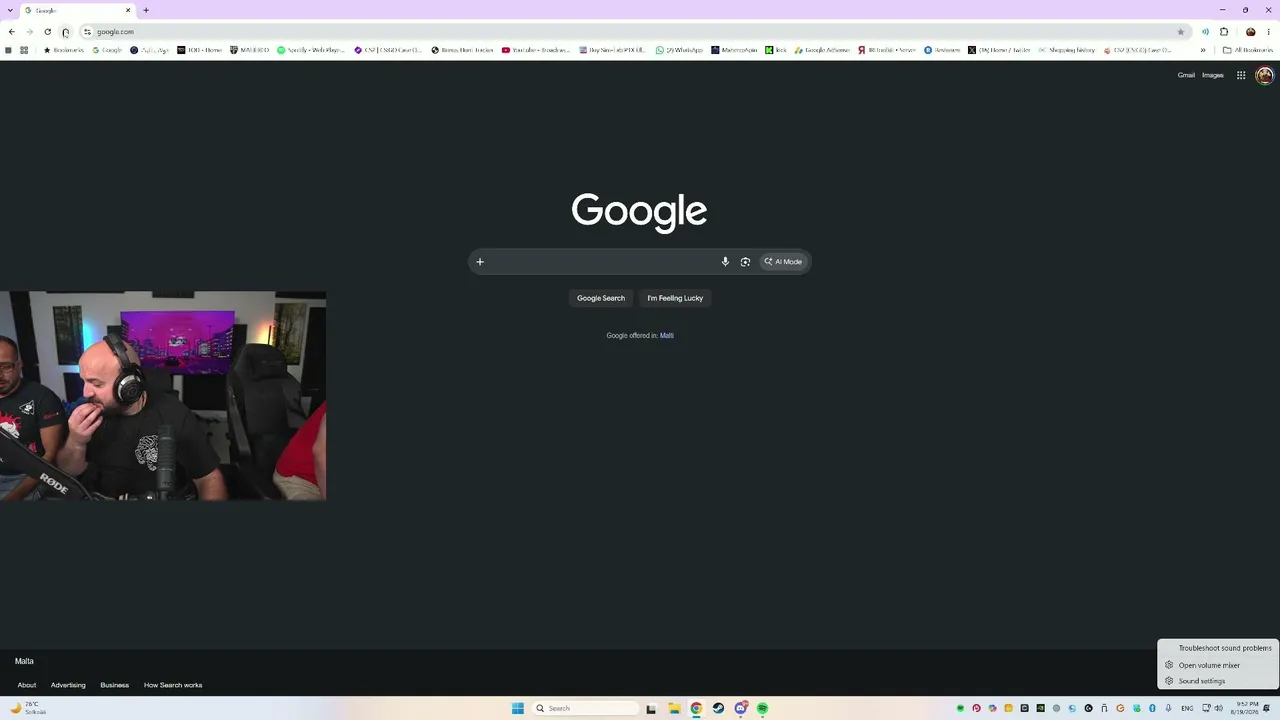Image resolution: width=1280 pixels, height=720 pixels.
Task: Open Images from the top-right link
Action: pos(1213,75)
